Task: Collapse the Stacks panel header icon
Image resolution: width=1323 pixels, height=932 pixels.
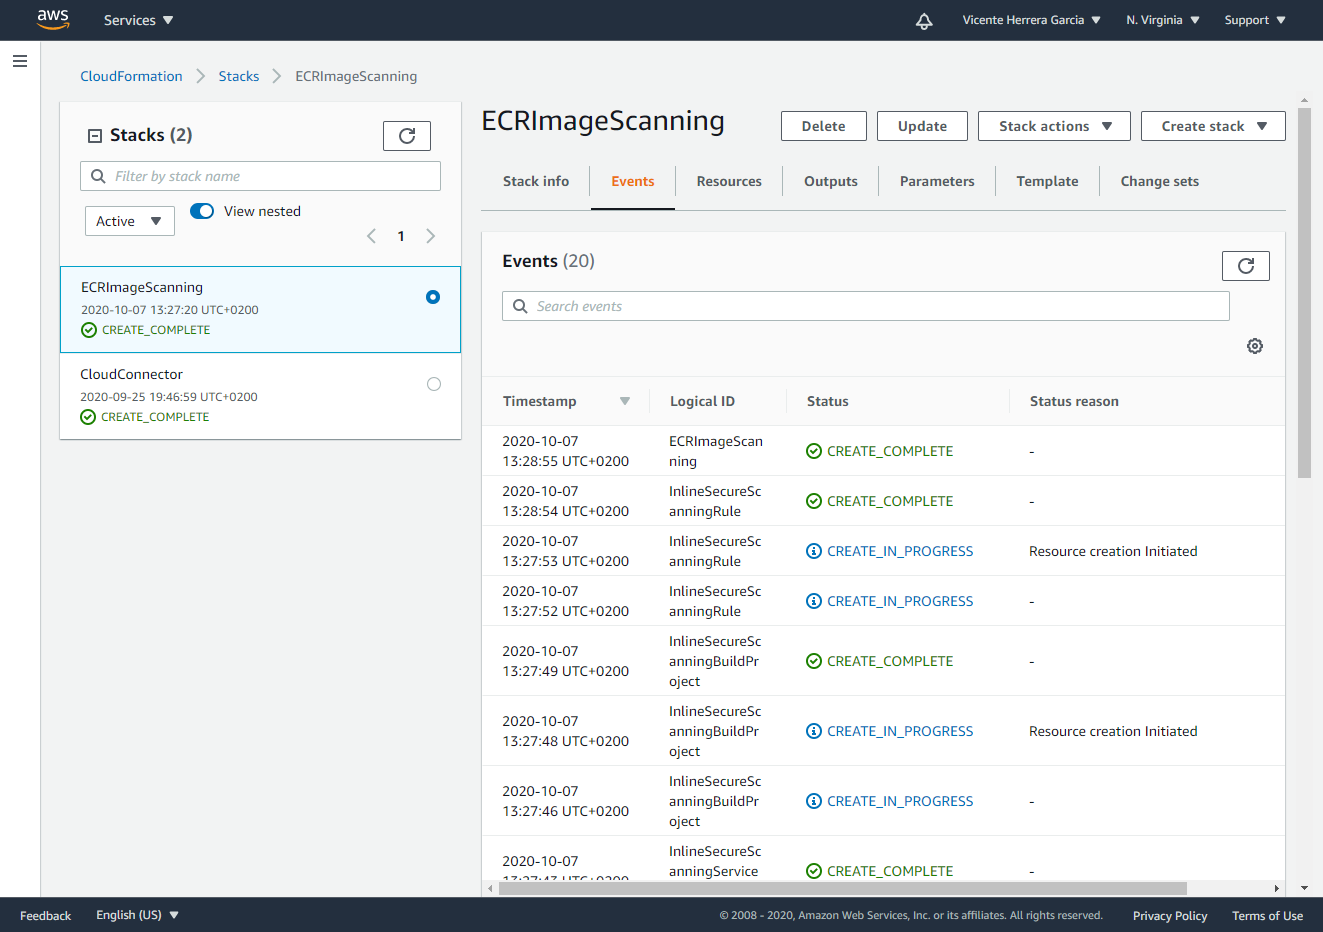Action: click(x=95, y=136)
